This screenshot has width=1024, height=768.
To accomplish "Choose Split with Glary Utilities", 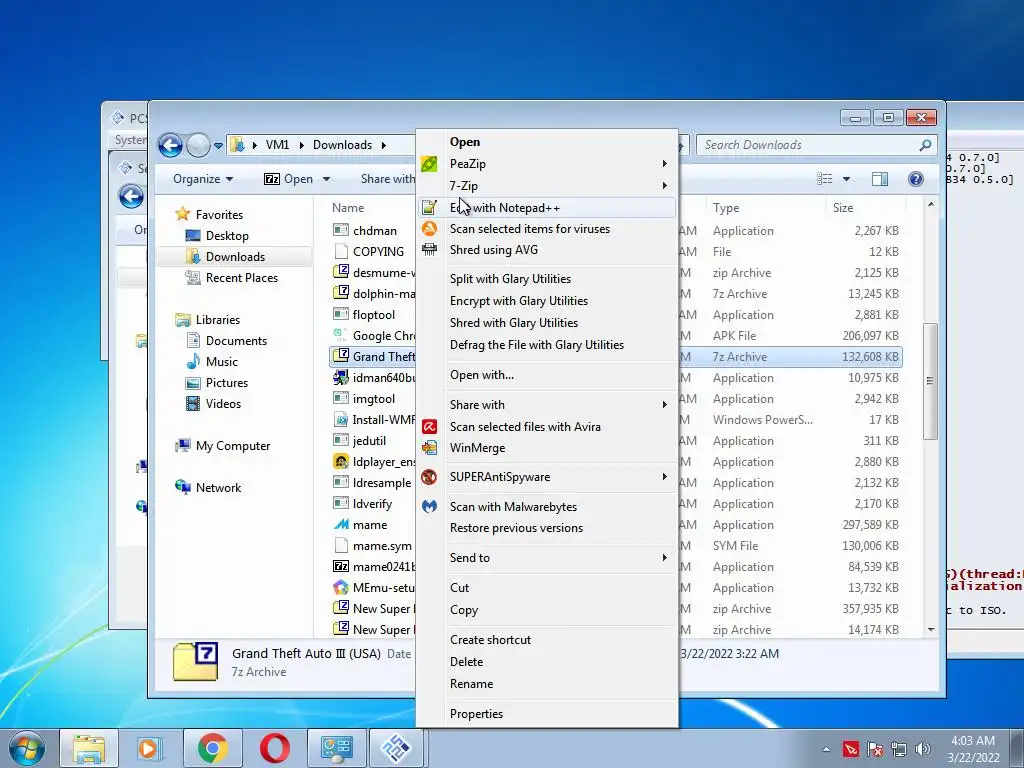I will click(510, 279).
